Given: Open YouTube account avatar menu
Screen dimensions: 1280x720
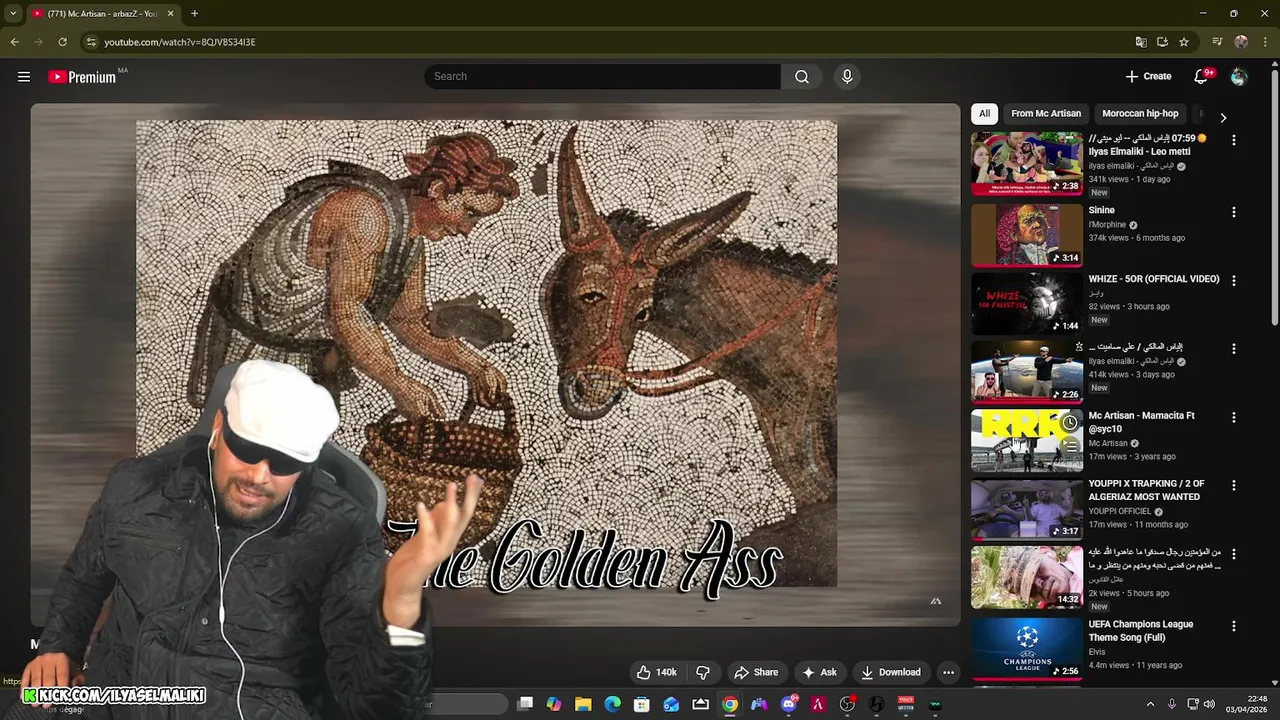Looking at the screenshot, I should (x=1239, y=77).
